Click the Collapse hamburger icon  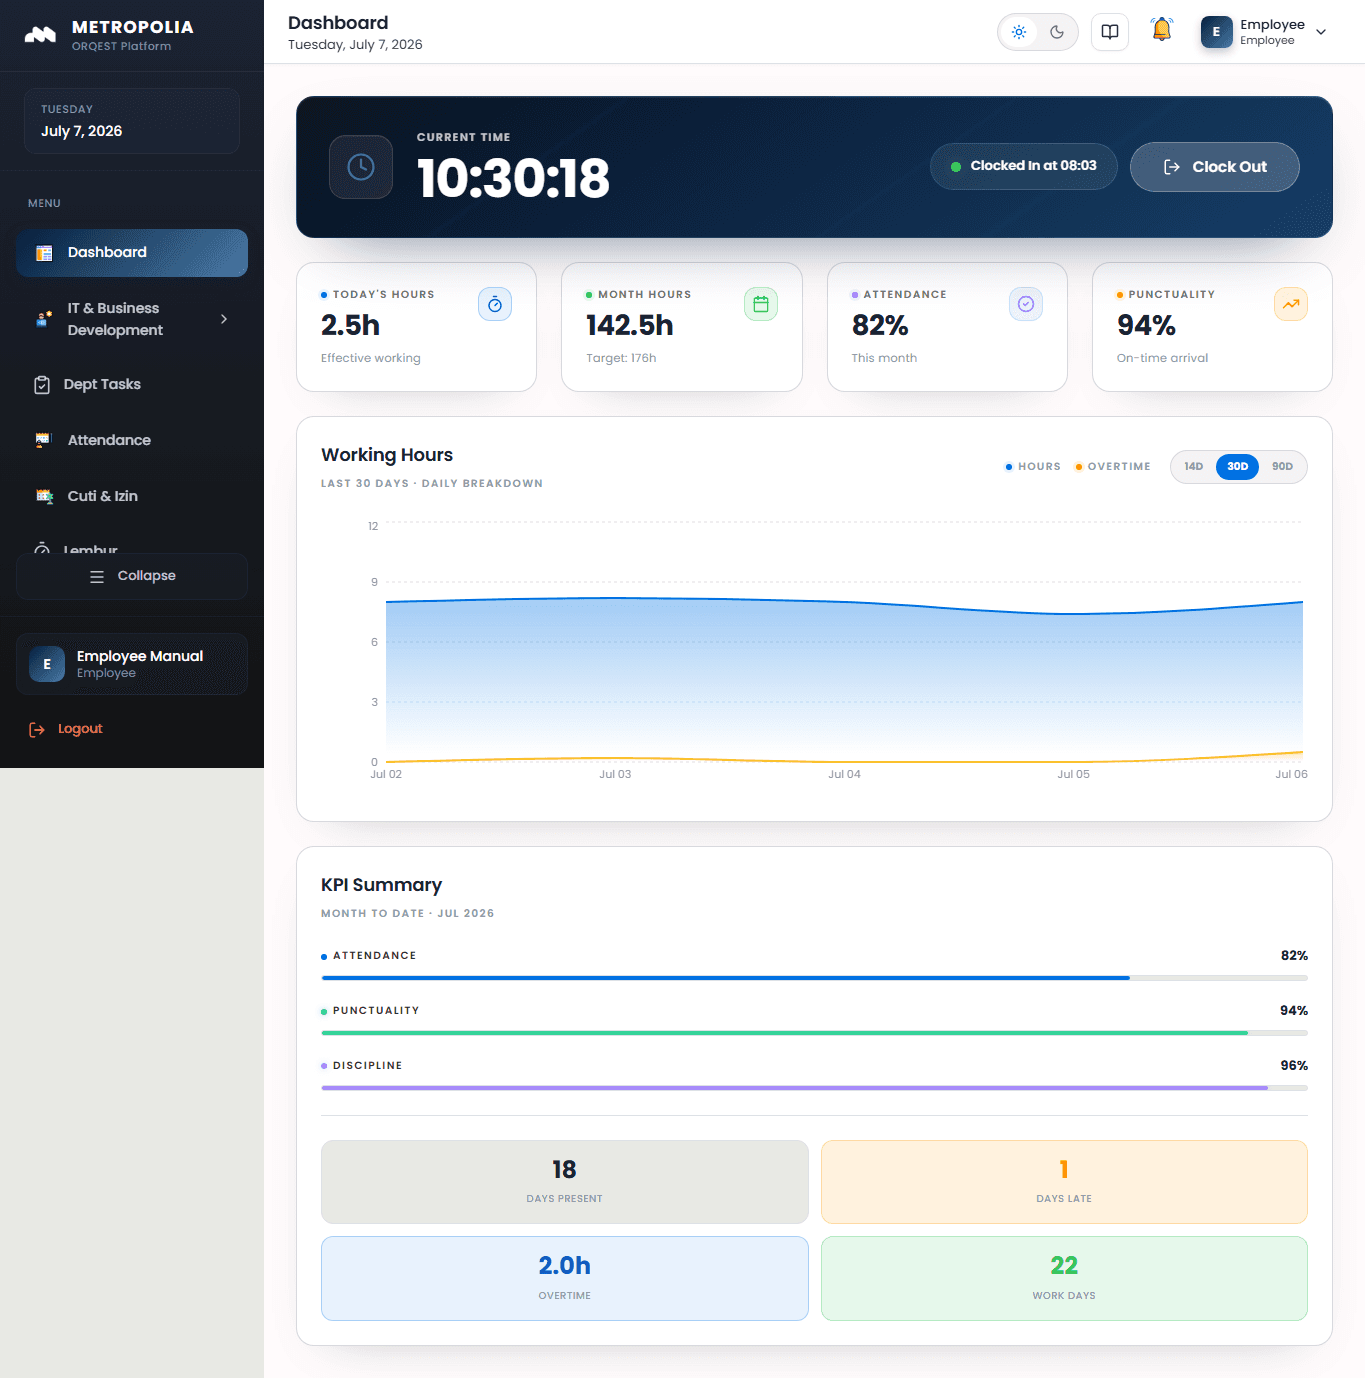click(97, 577)
